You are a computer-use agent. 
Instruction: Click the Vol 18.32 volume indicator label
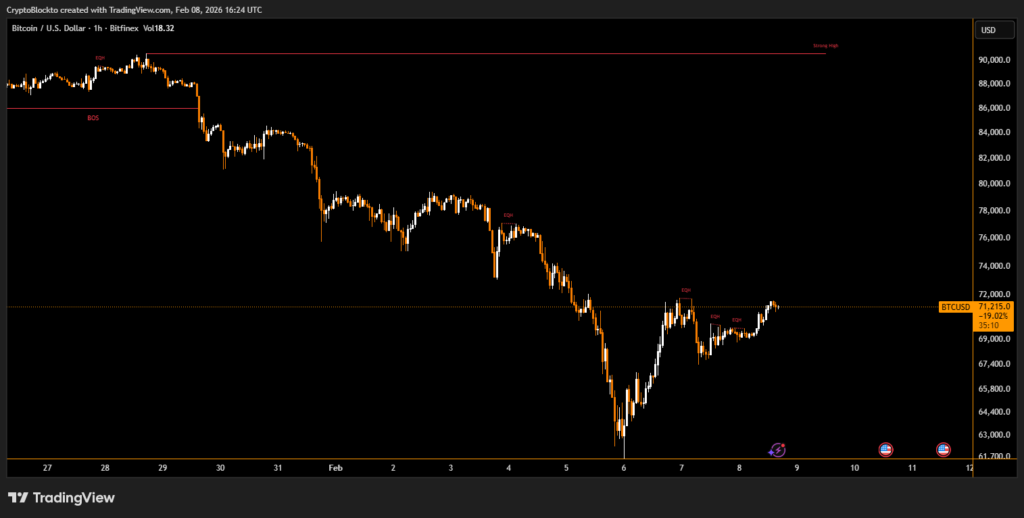pyautogui.click(x=159, y=28)
